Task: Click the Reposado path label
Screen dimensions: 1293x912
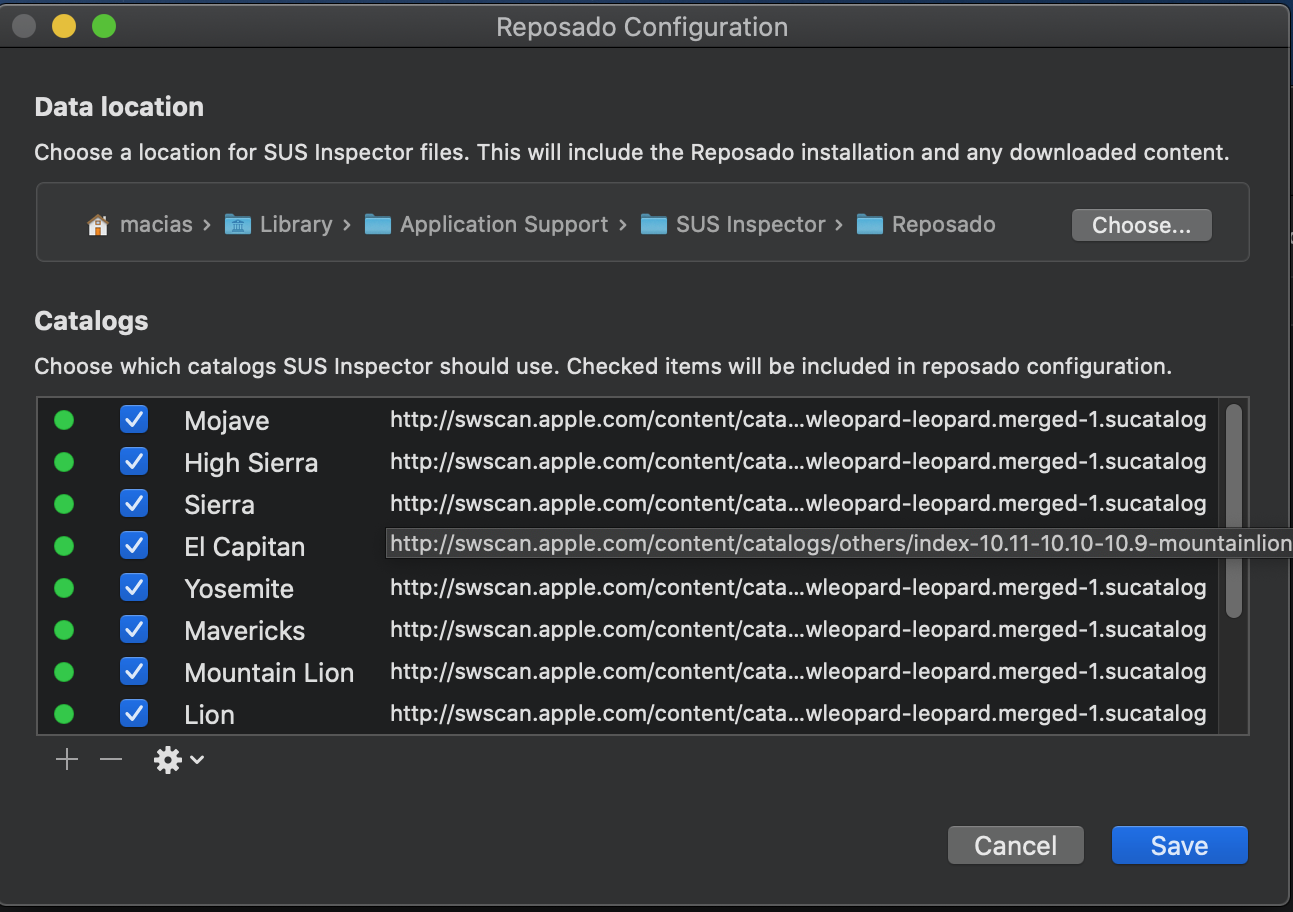Action: pos(944,225)
